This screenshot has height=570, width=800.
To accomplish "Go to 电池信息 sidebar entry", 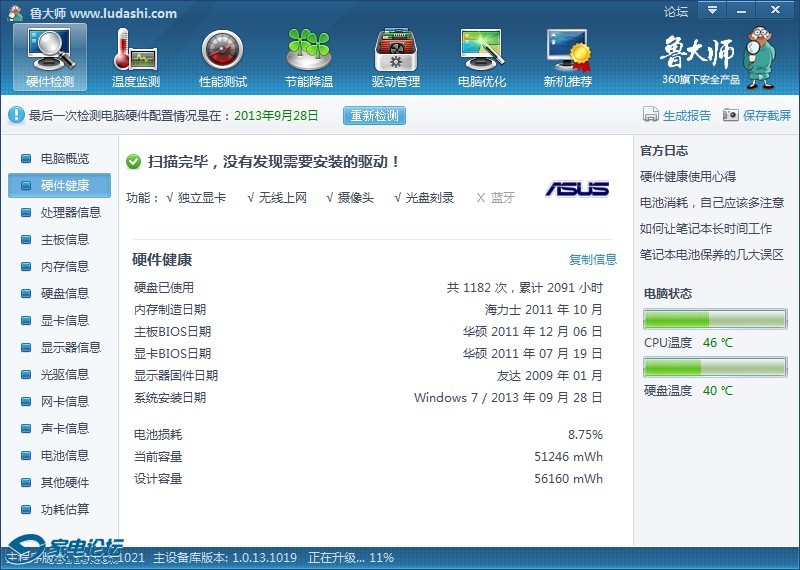I will pyautogui.click(x=64, y=456).
